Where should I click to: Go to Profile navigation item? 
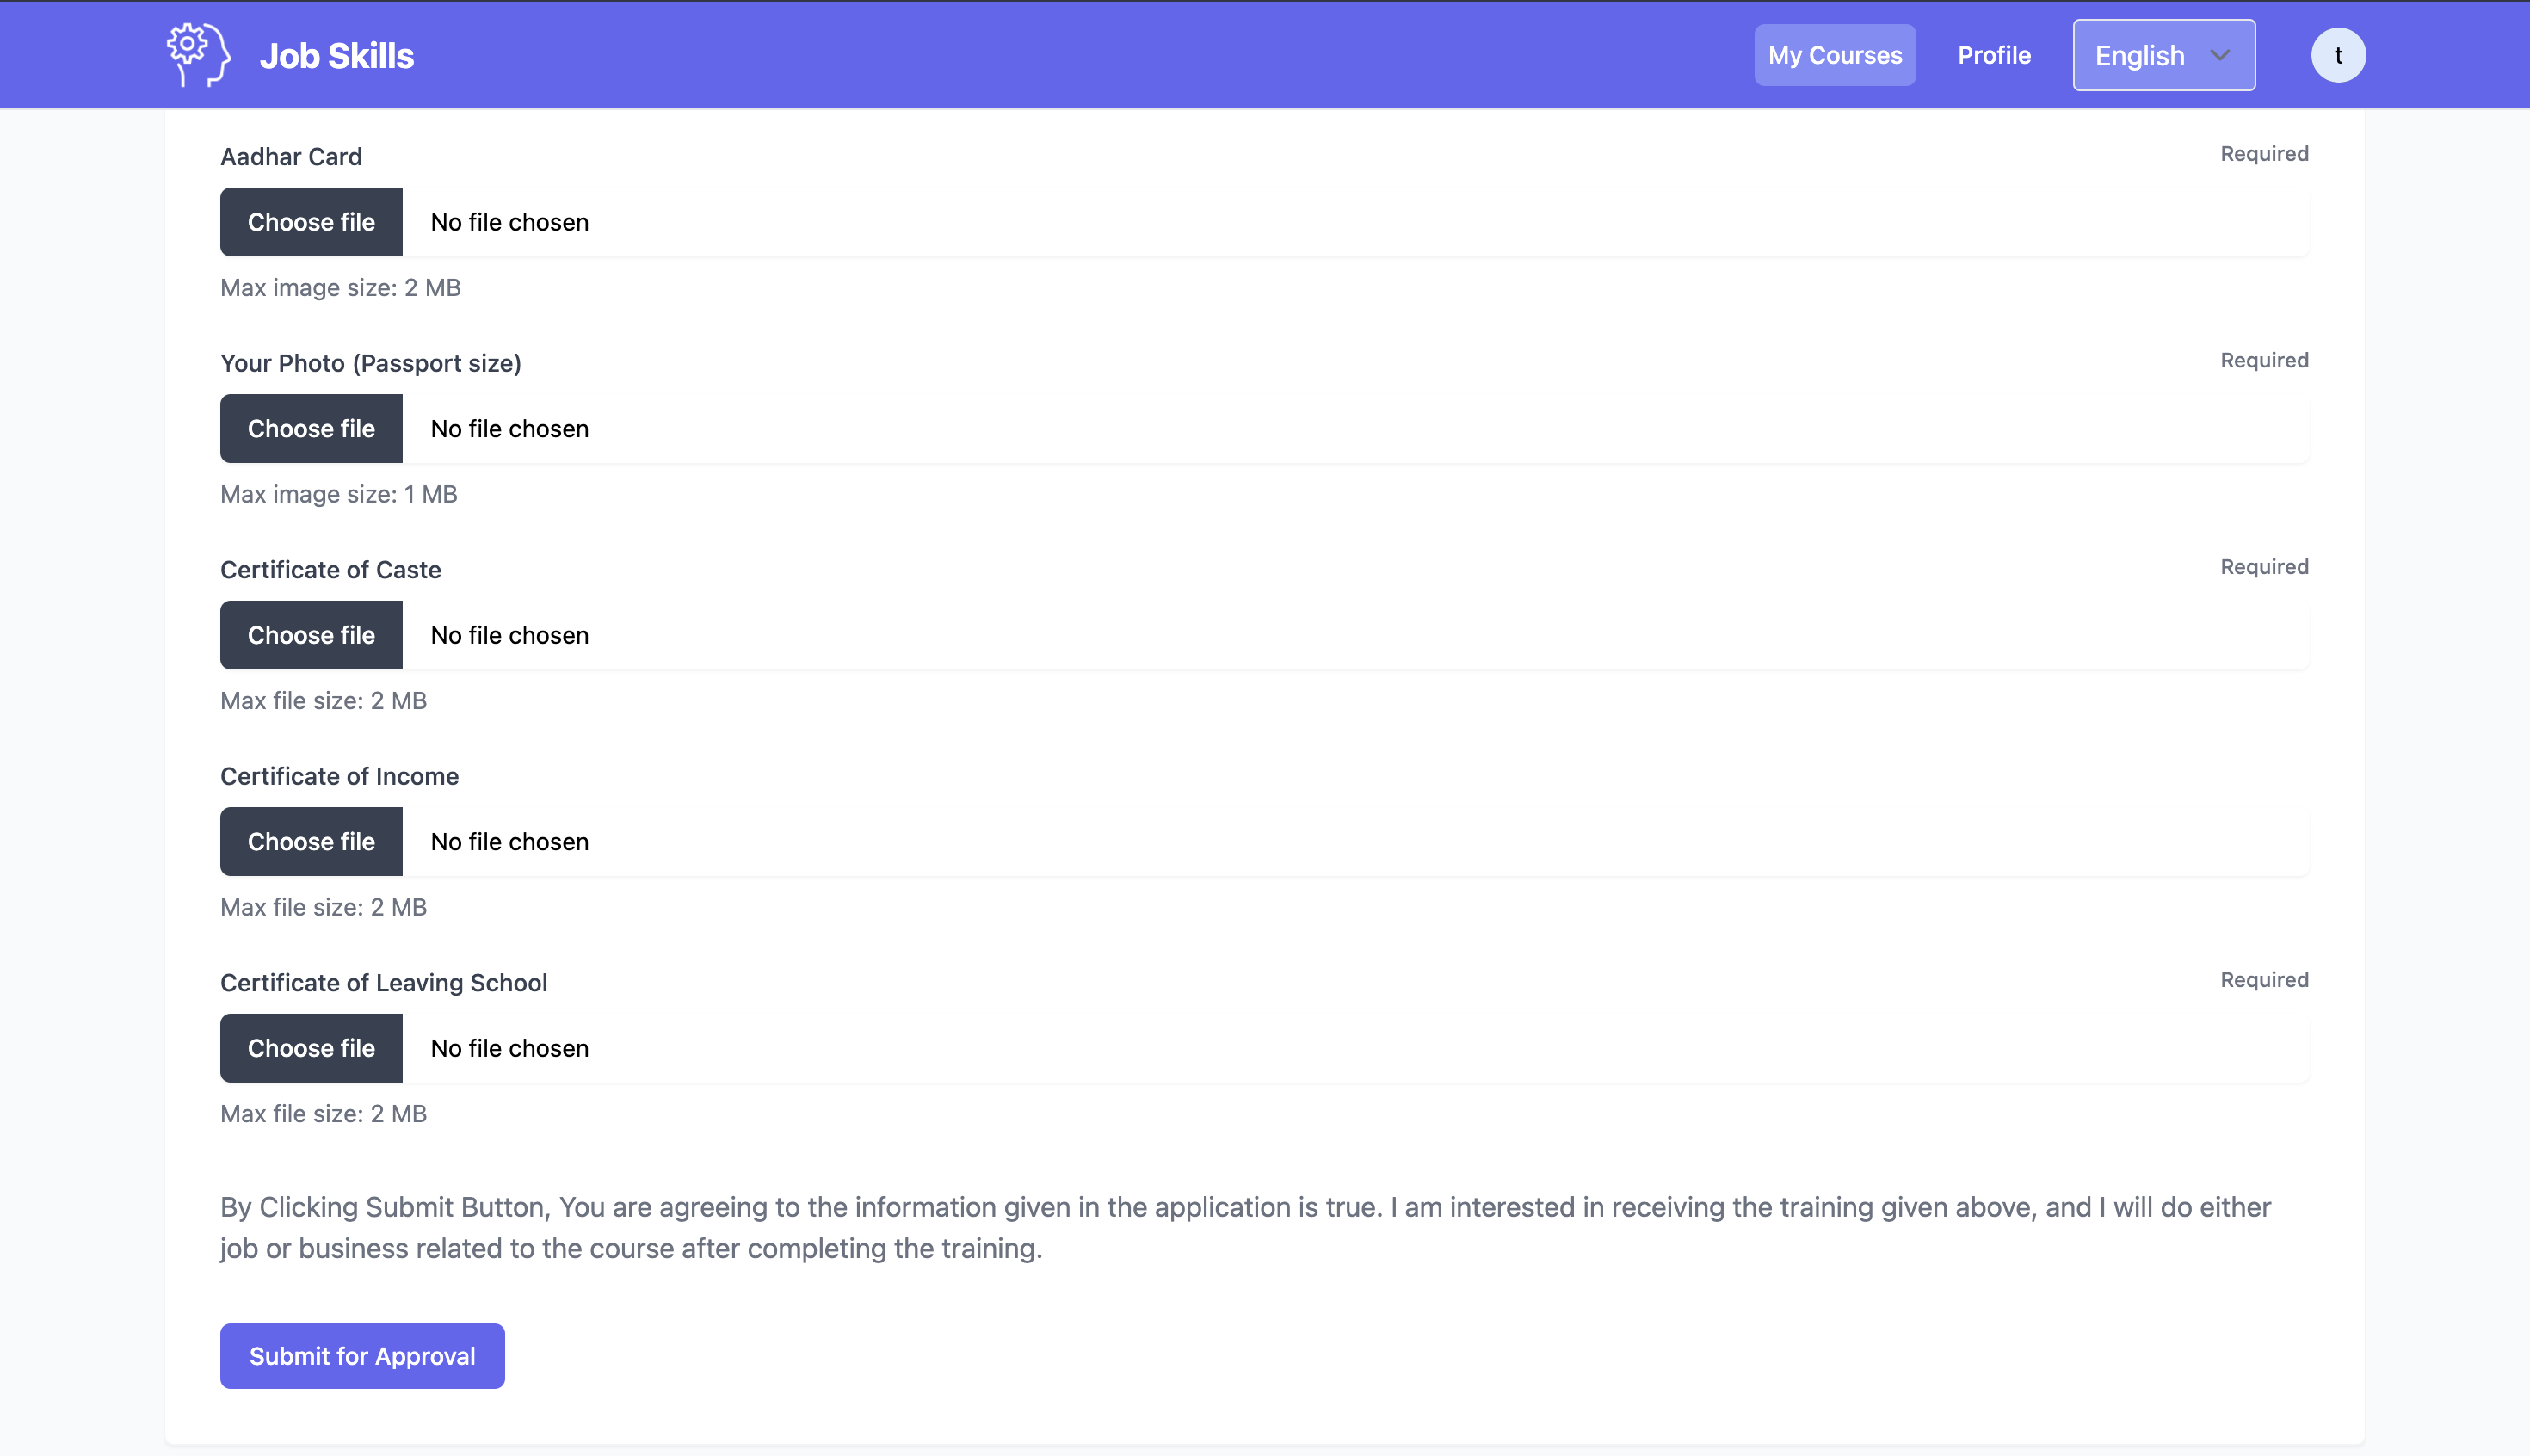[x=1993, y=55]
